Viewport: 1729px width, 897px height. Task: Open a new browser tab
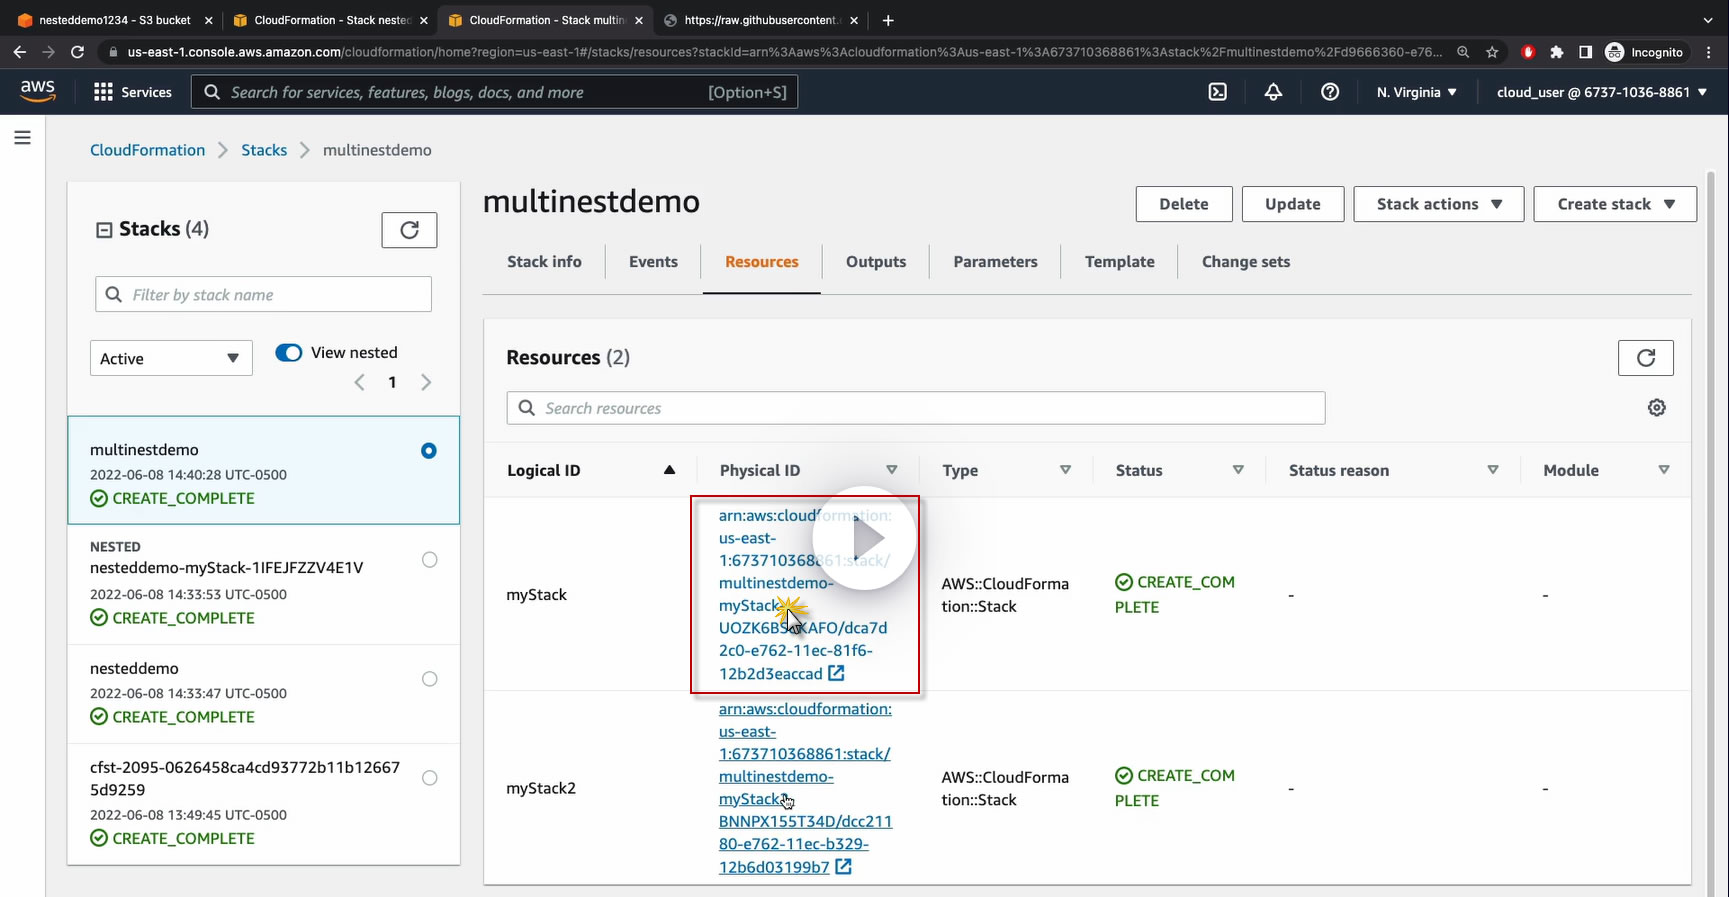pos(888,20)
